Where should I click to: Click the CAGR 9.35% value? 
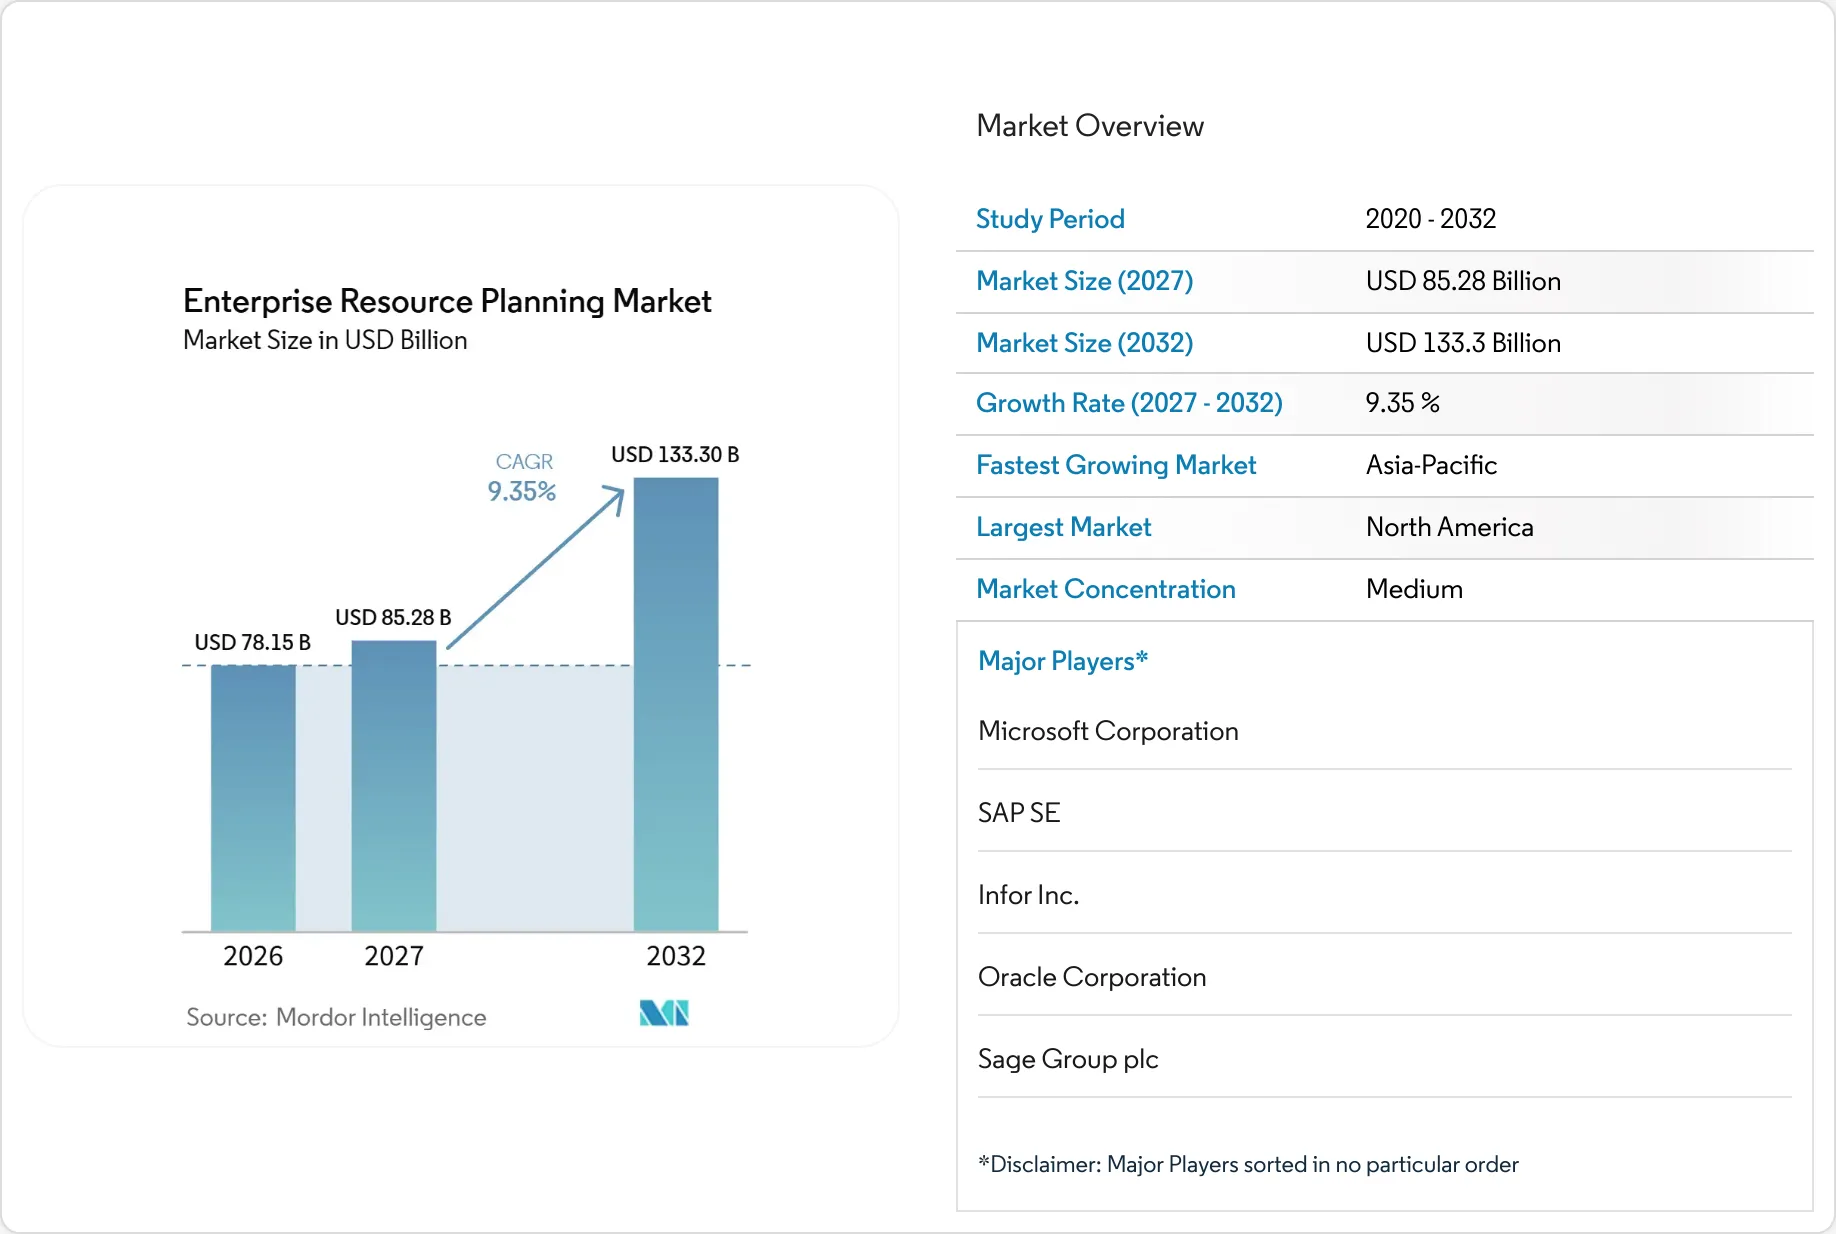click(x=522, y=491)
